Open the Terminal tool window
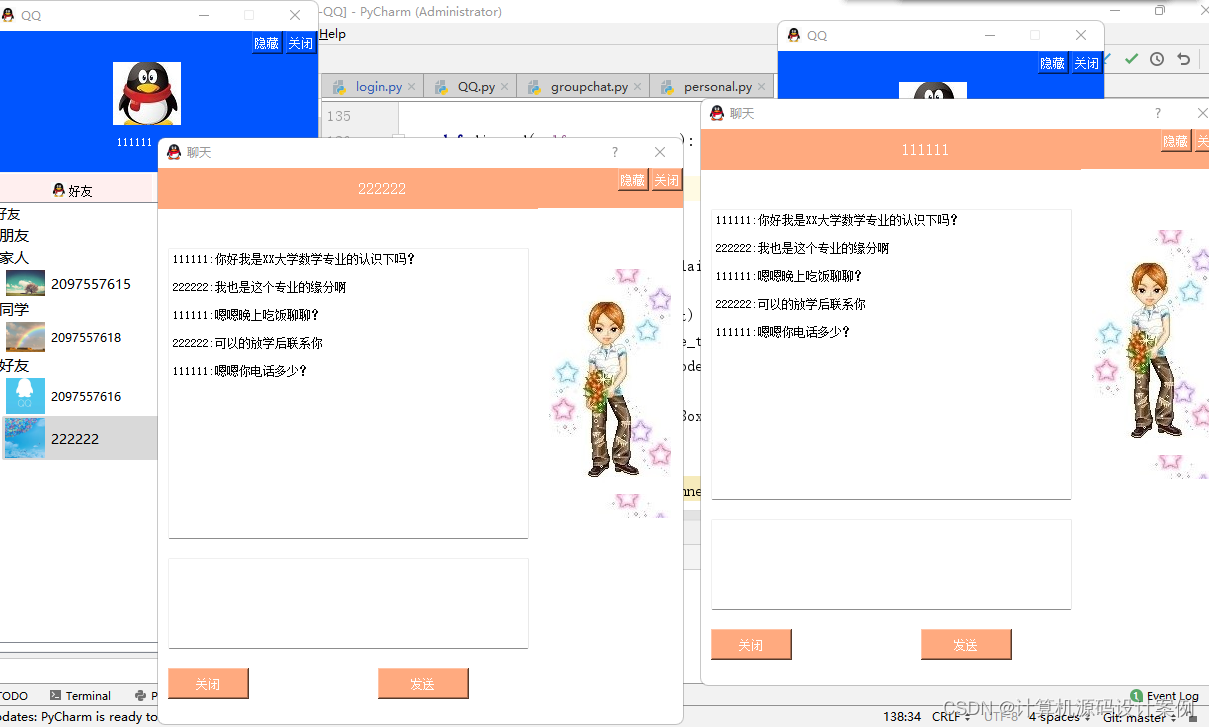1209x727 pixels. (x=80, y=696)
